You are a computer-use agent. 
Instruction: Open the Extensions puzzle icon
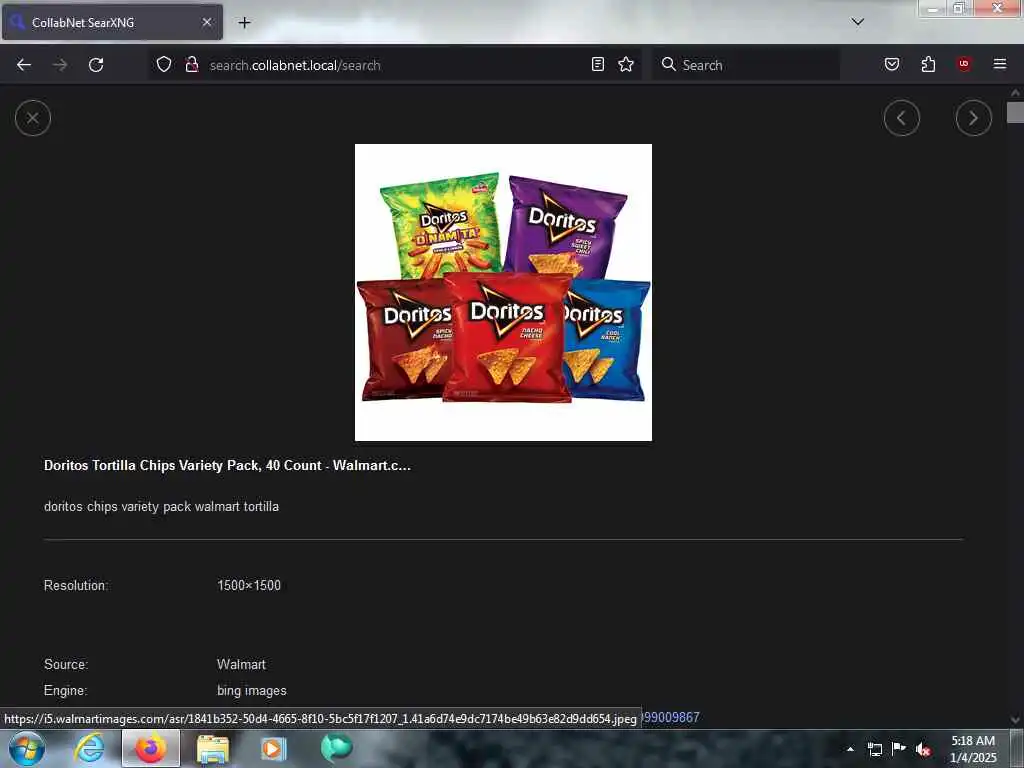pos(928,64)
